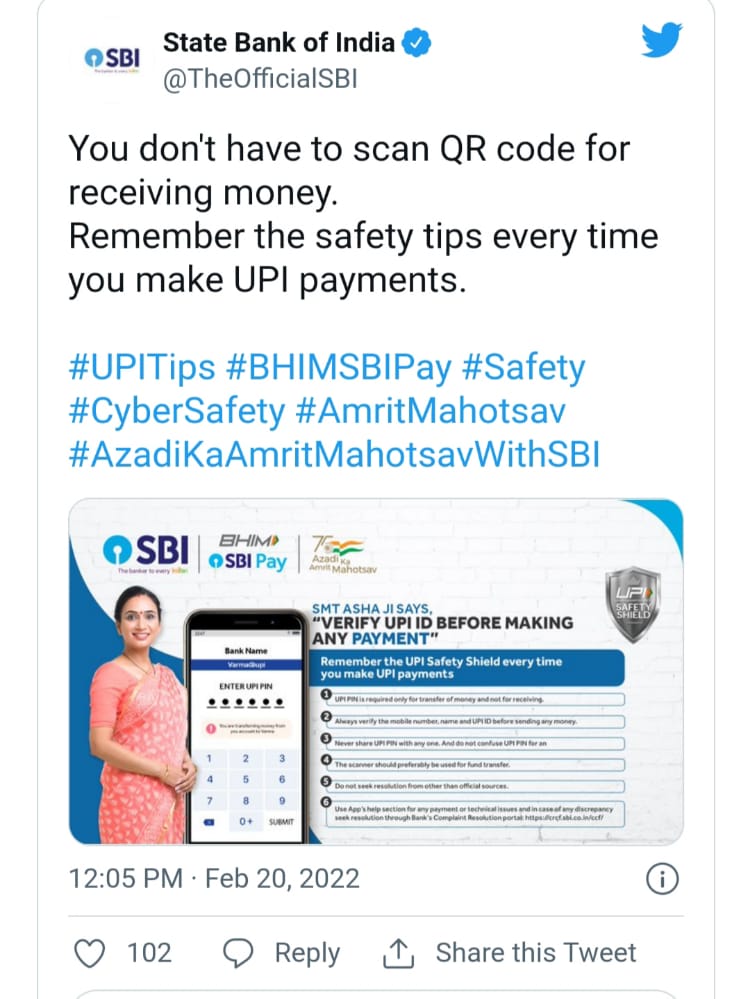Open #AzadiKaAmritMahotsavWithSBI hashtag
The image size is (750, 999).
[x=334, y=455]
